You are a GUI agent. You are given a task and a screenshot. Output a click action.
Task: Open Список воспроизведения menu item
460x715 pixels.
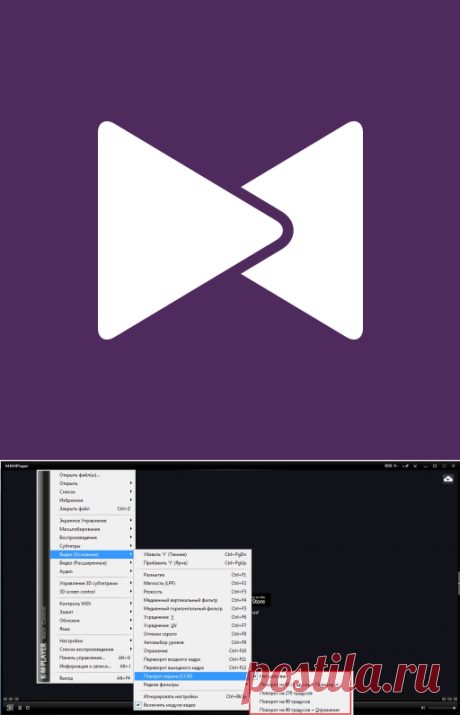pyautogui.click(x=93, y=649)
